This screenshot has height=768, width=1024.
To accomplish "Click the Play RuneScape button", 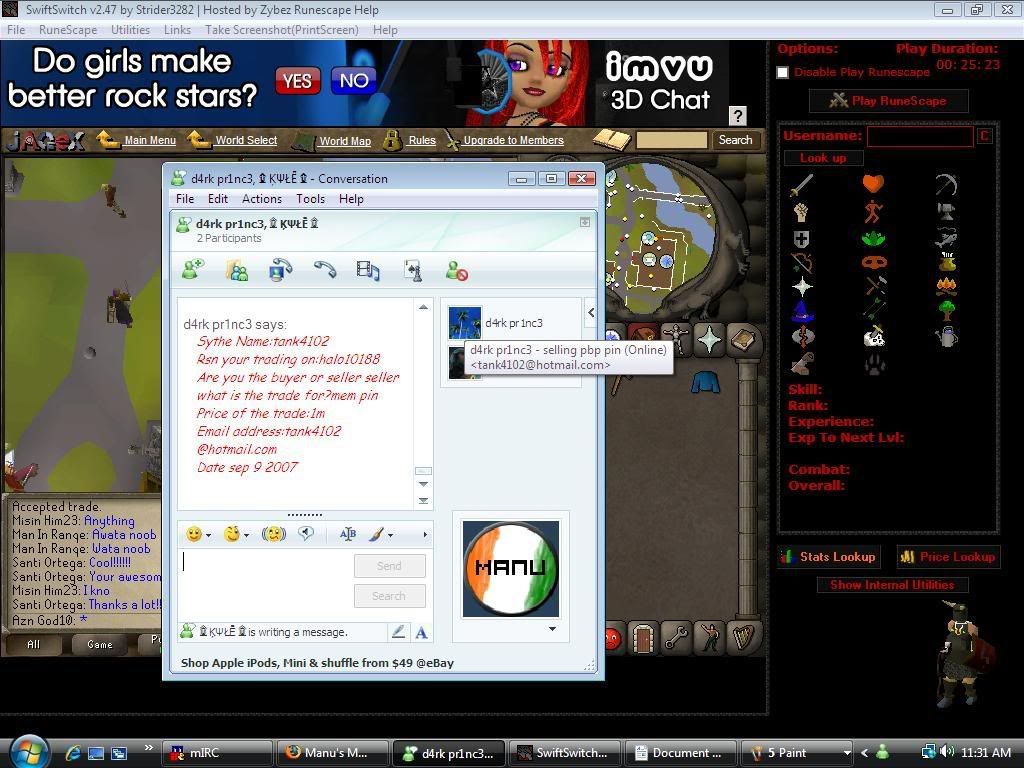I will pos(888,101).
